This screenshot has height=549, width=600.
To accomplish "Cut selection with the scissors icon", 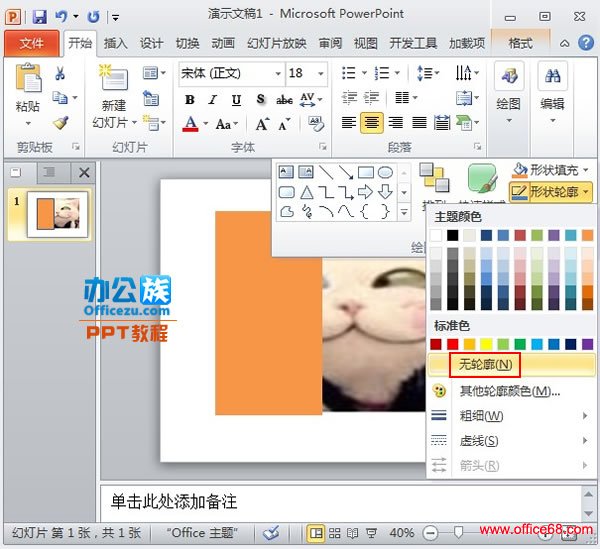I will (60, 73).
